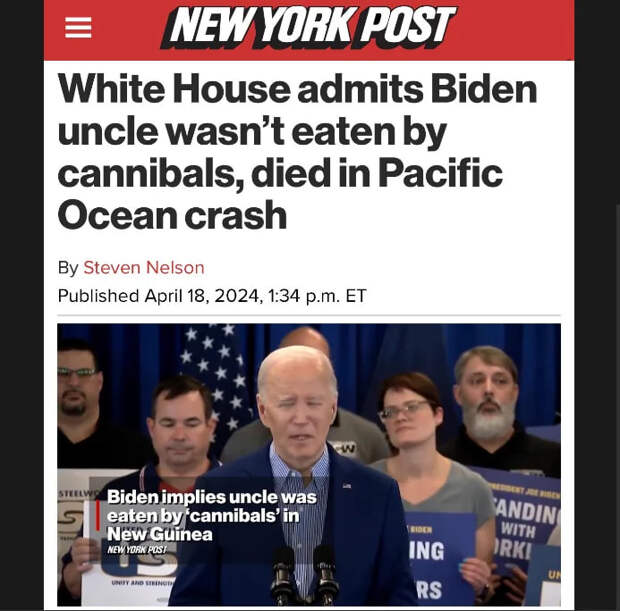620x611 pixels.
Task: Click the 'Standing With Workers' sign in the video
Action: (524, 526)
